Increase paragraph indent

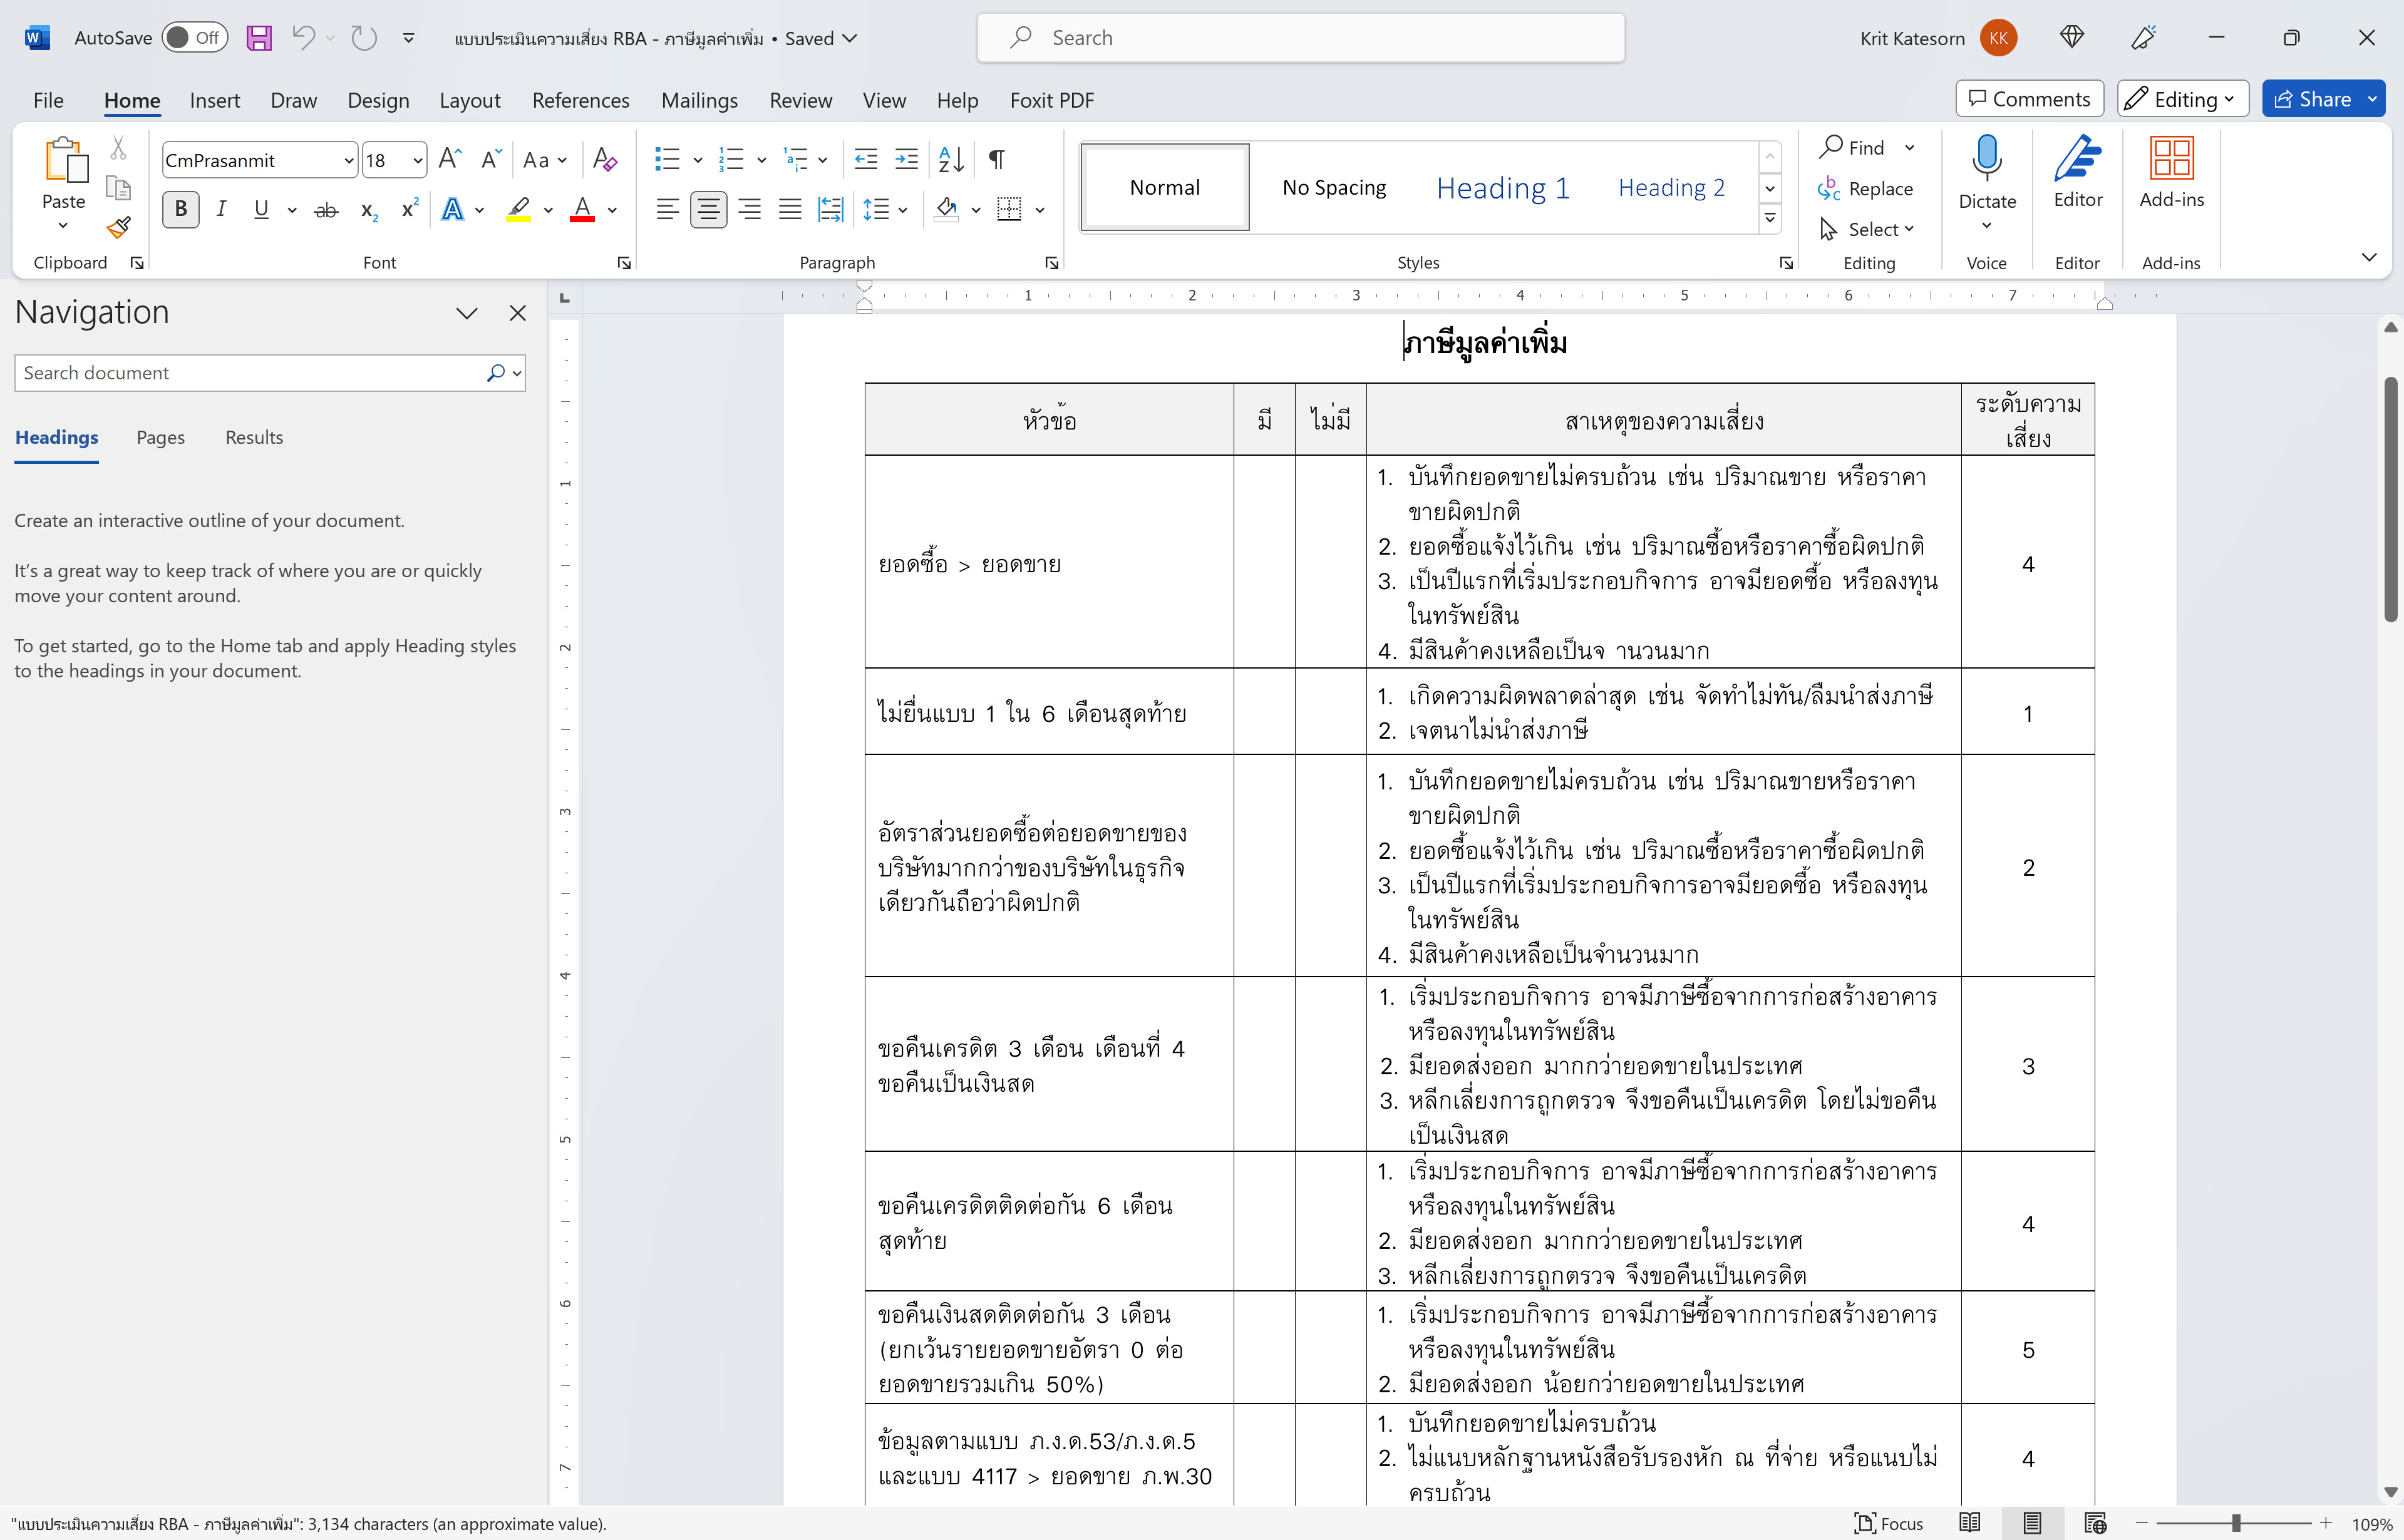point(906,159)
